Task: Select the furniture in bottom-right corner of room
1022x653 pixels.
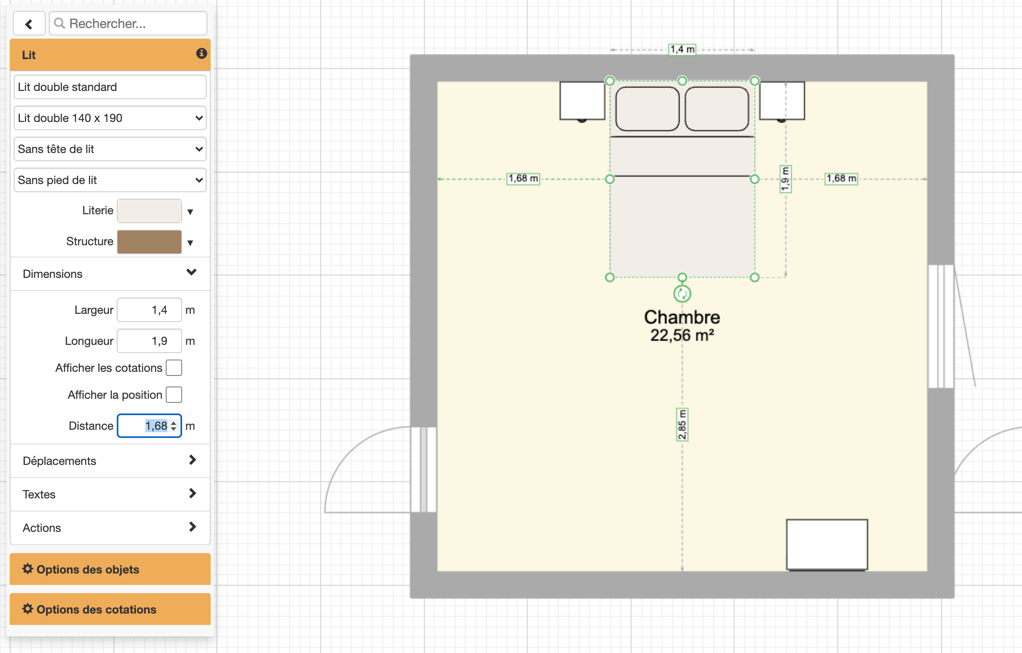Action: (x=827, y=545)
